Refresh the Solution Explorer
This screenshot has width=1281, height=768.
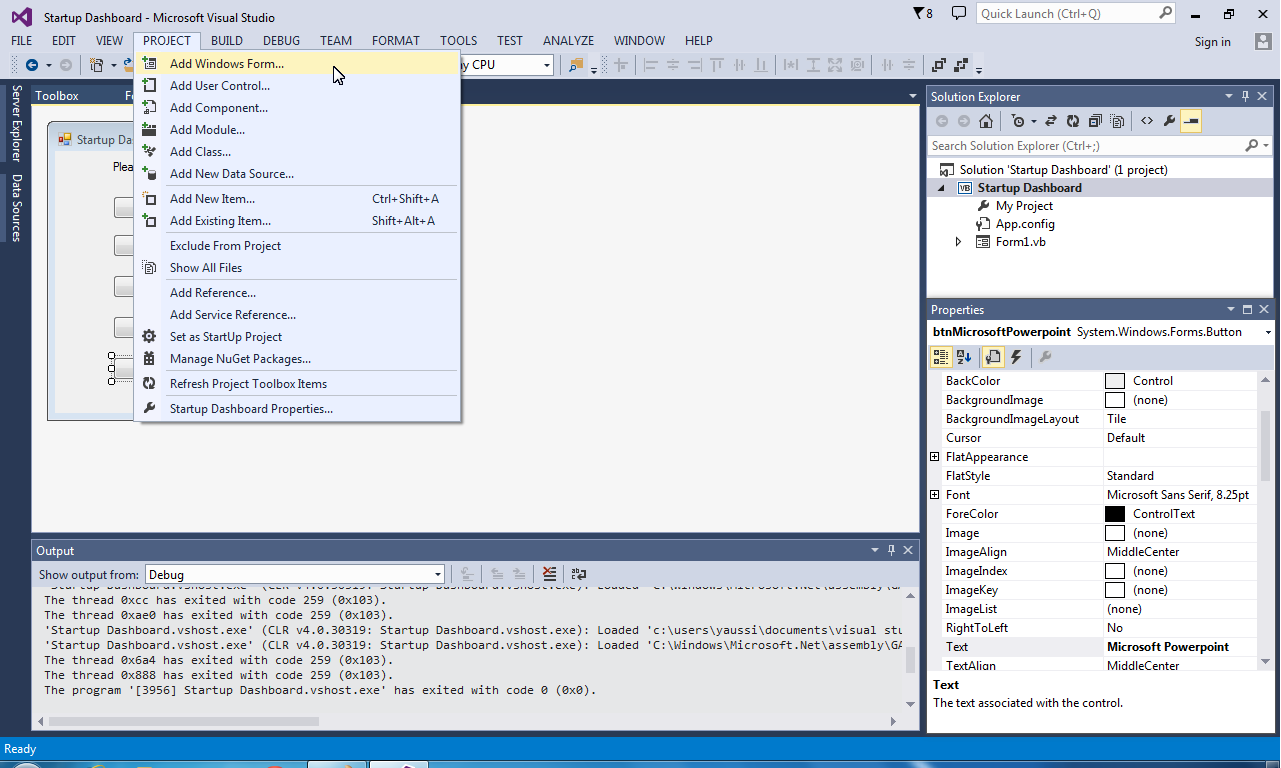(x=1073, y=121)
